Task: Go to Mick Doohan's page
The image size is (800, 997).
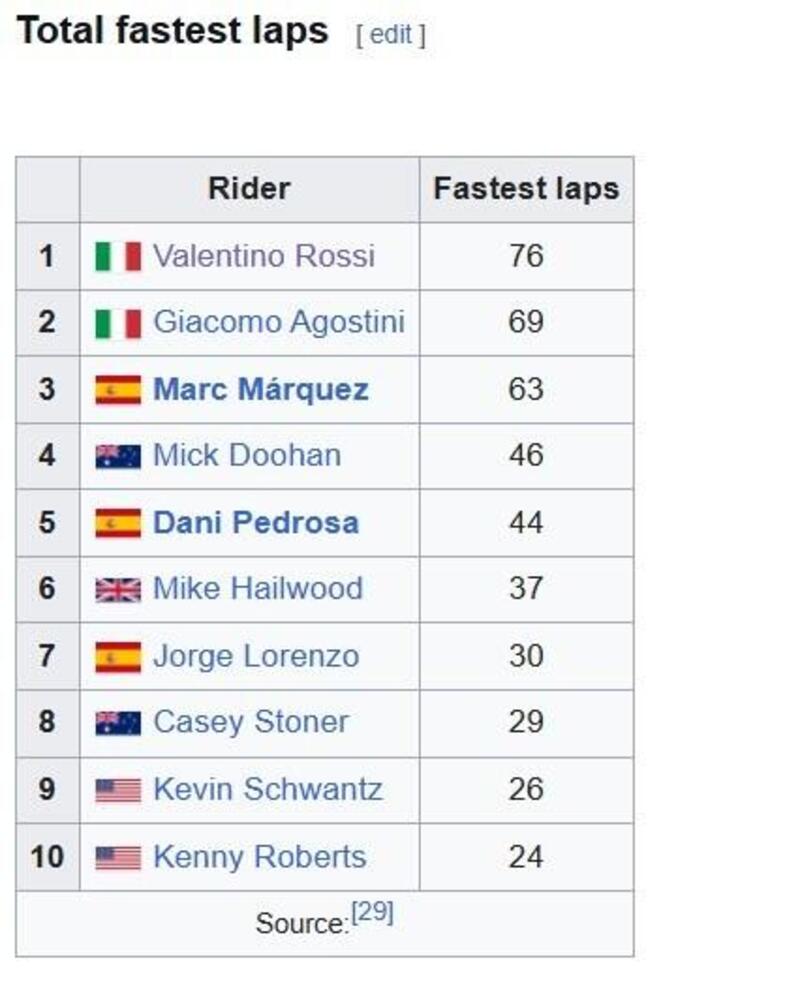Action: (x=247, y=456)
